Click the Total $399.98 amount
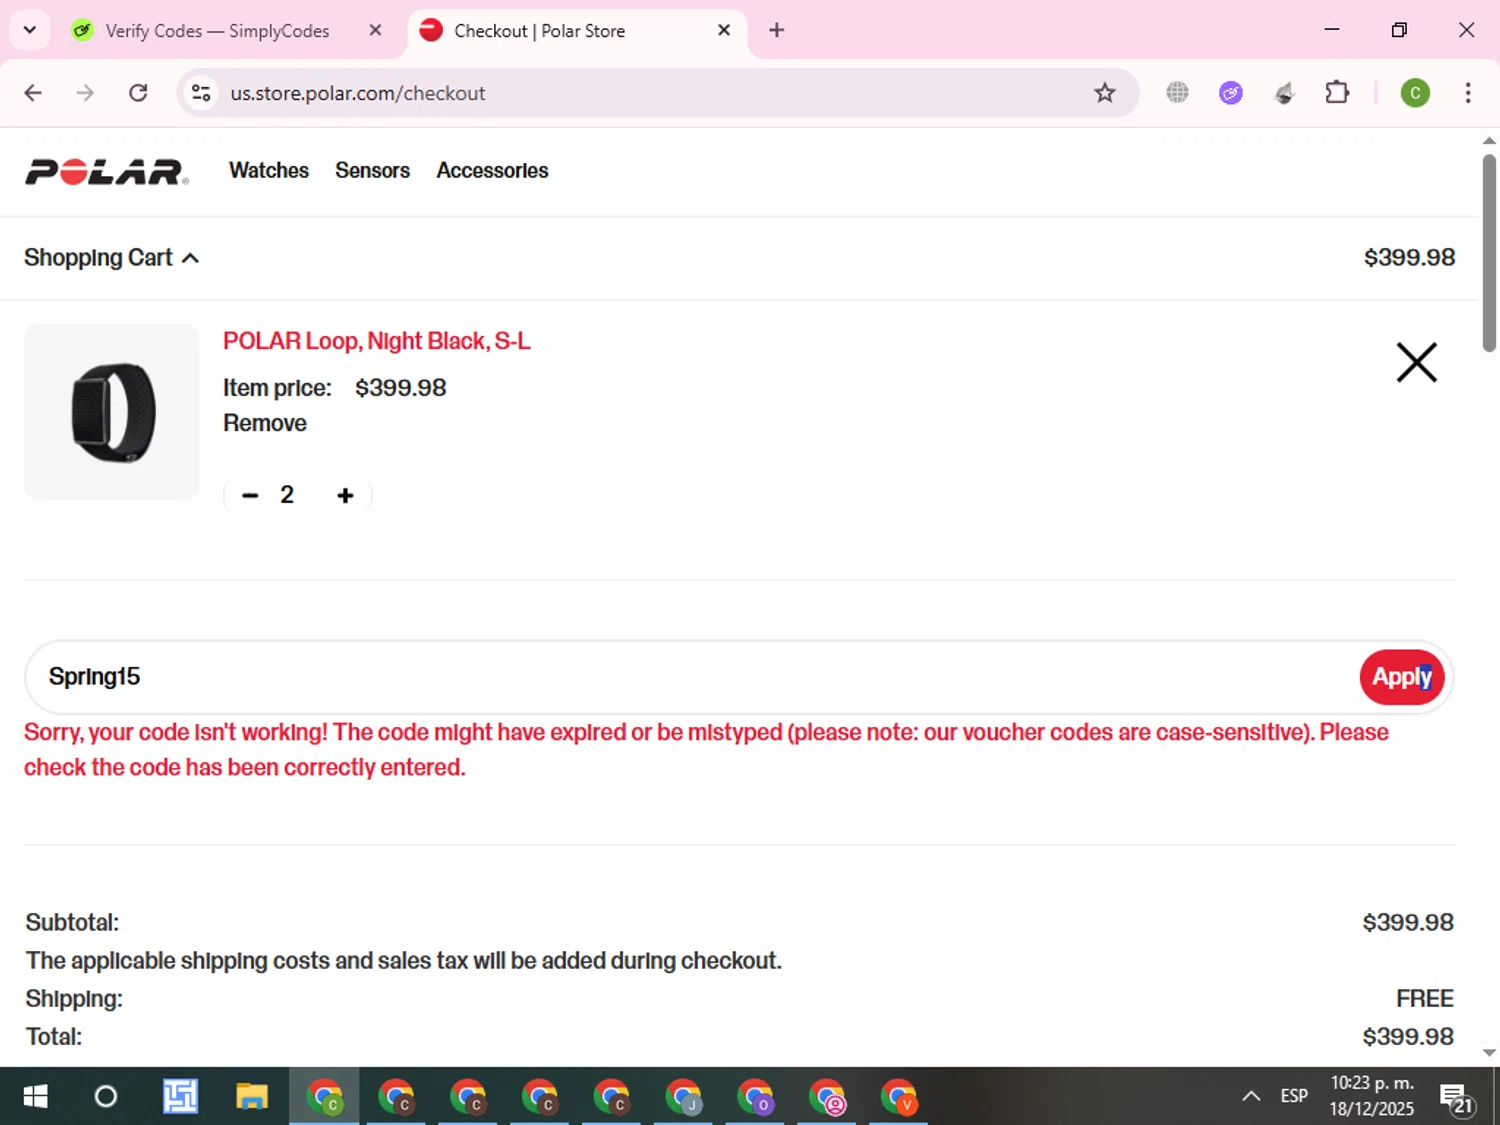 [1407, 1036]
